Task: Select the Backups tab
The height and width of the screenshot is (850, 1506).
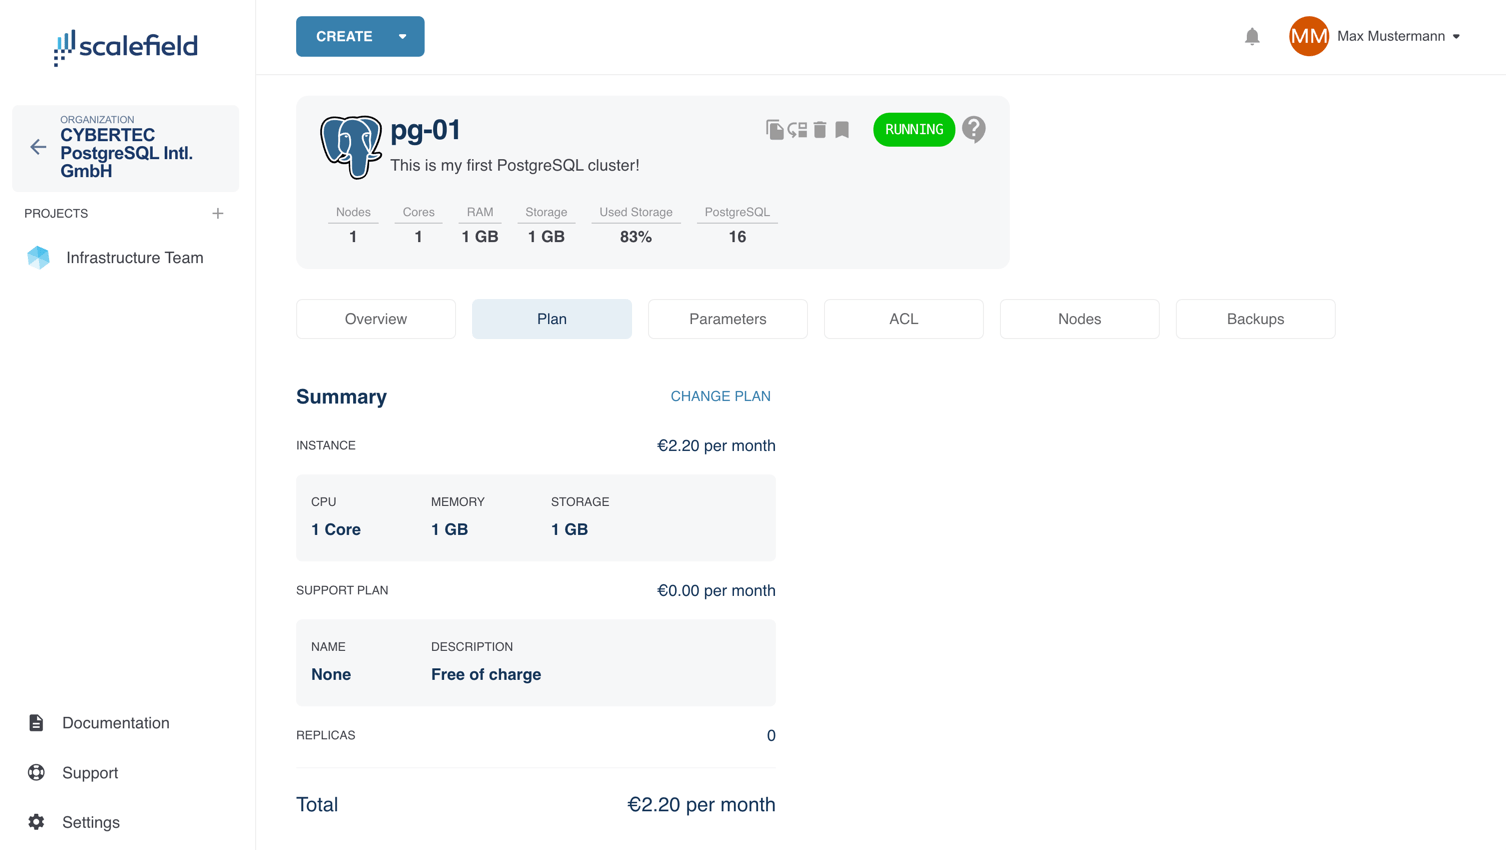Action: [1255, 319]
